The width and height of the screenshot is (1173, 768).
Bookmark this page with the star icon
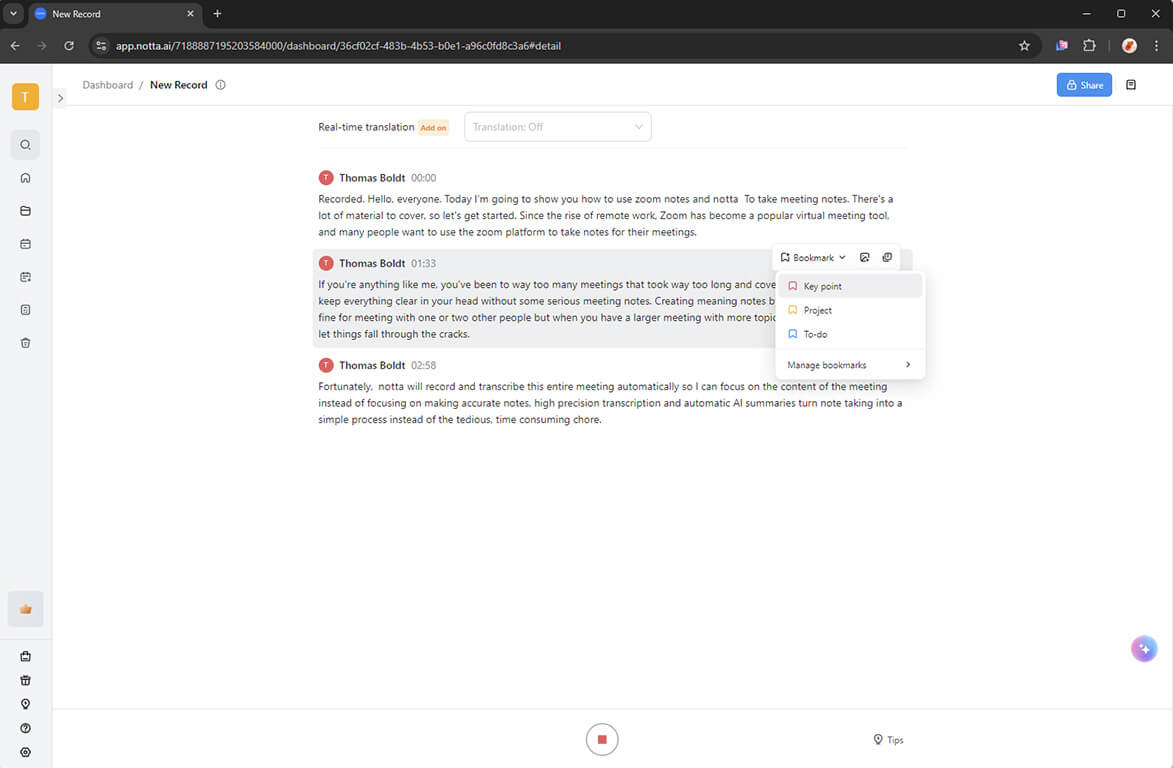(x=1024, y=46)
